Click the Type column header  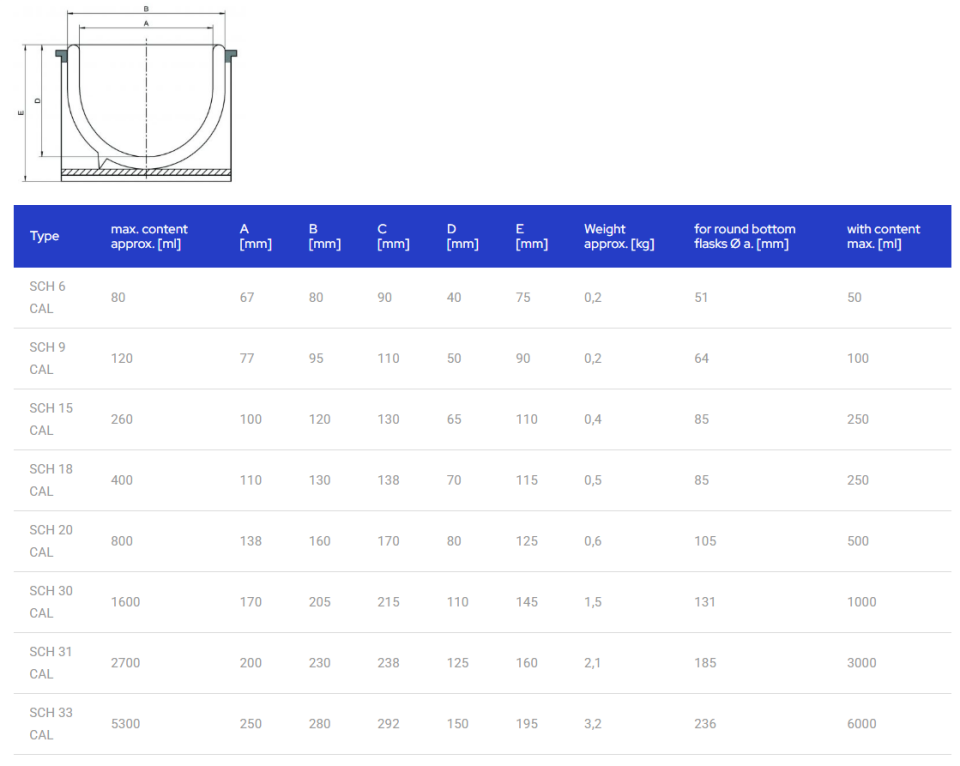coord(44,236)
